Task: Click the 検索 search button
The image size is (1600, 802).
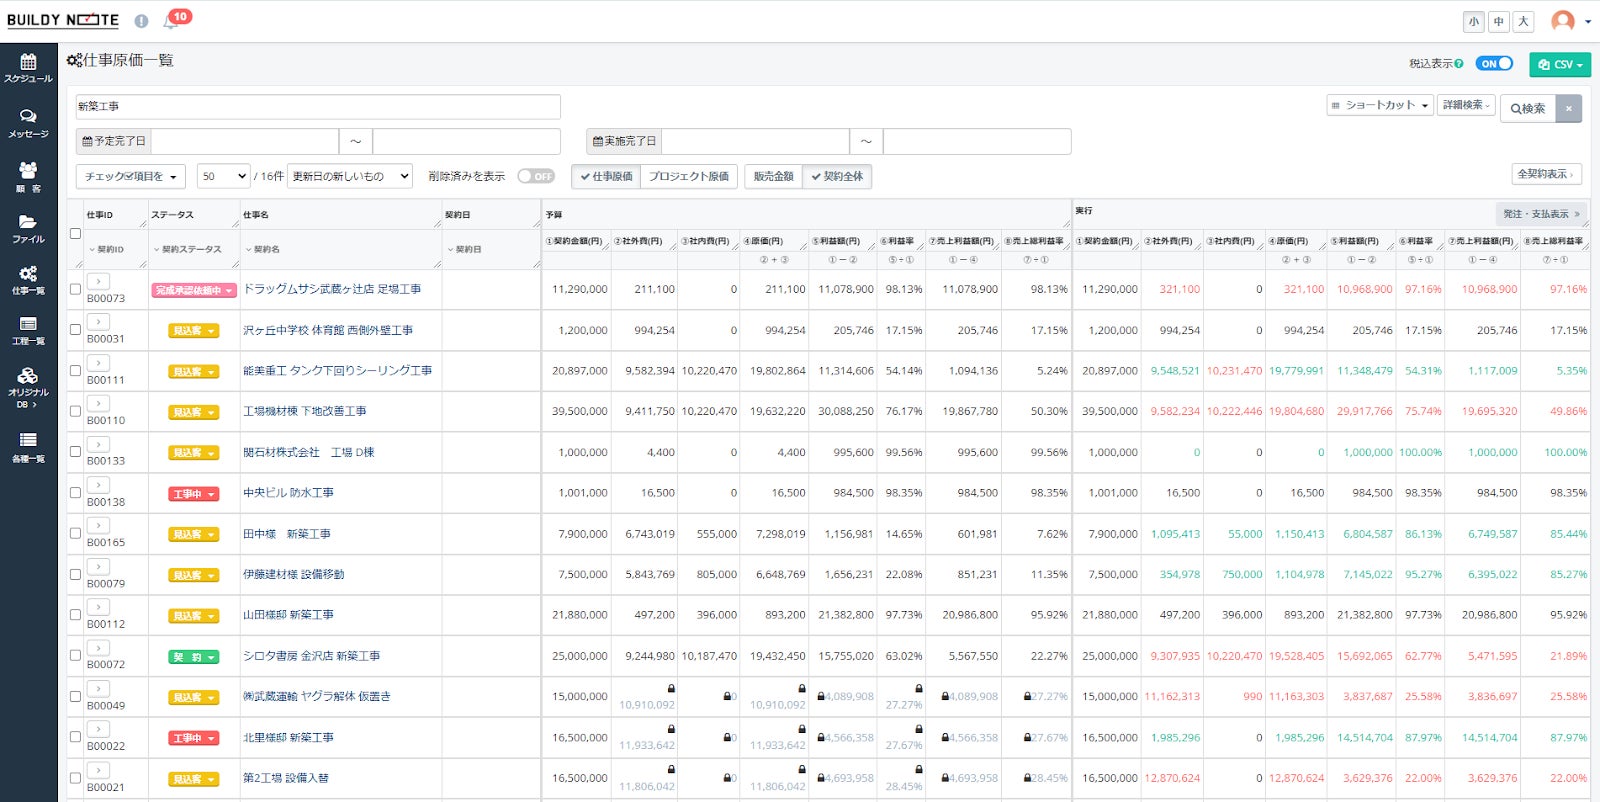Action: pos(1527,108)
